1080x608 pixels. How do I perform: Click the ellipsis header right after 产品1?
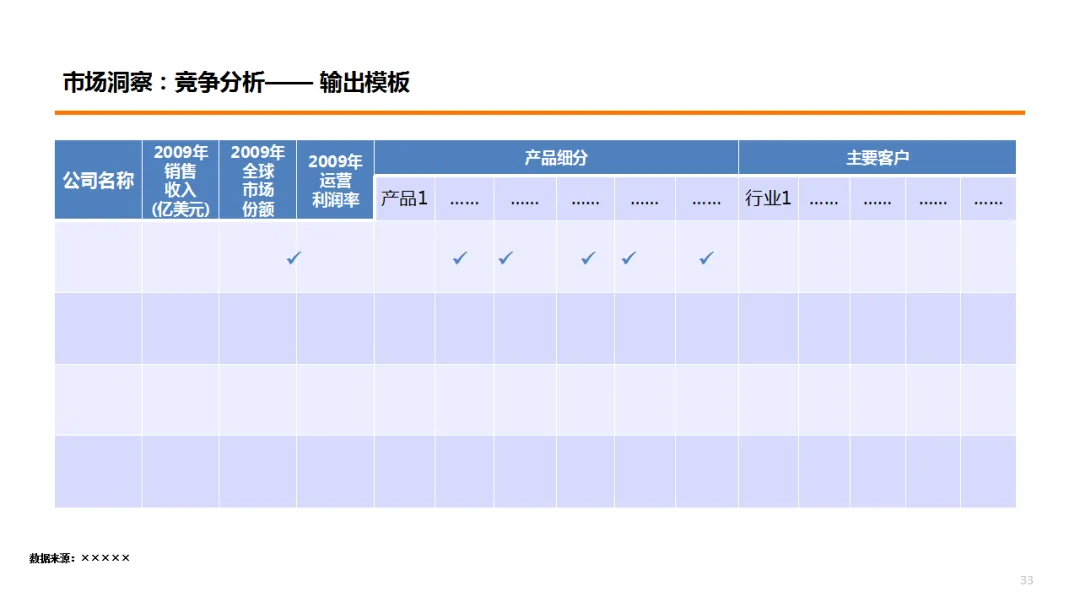(x=464, y=199)
